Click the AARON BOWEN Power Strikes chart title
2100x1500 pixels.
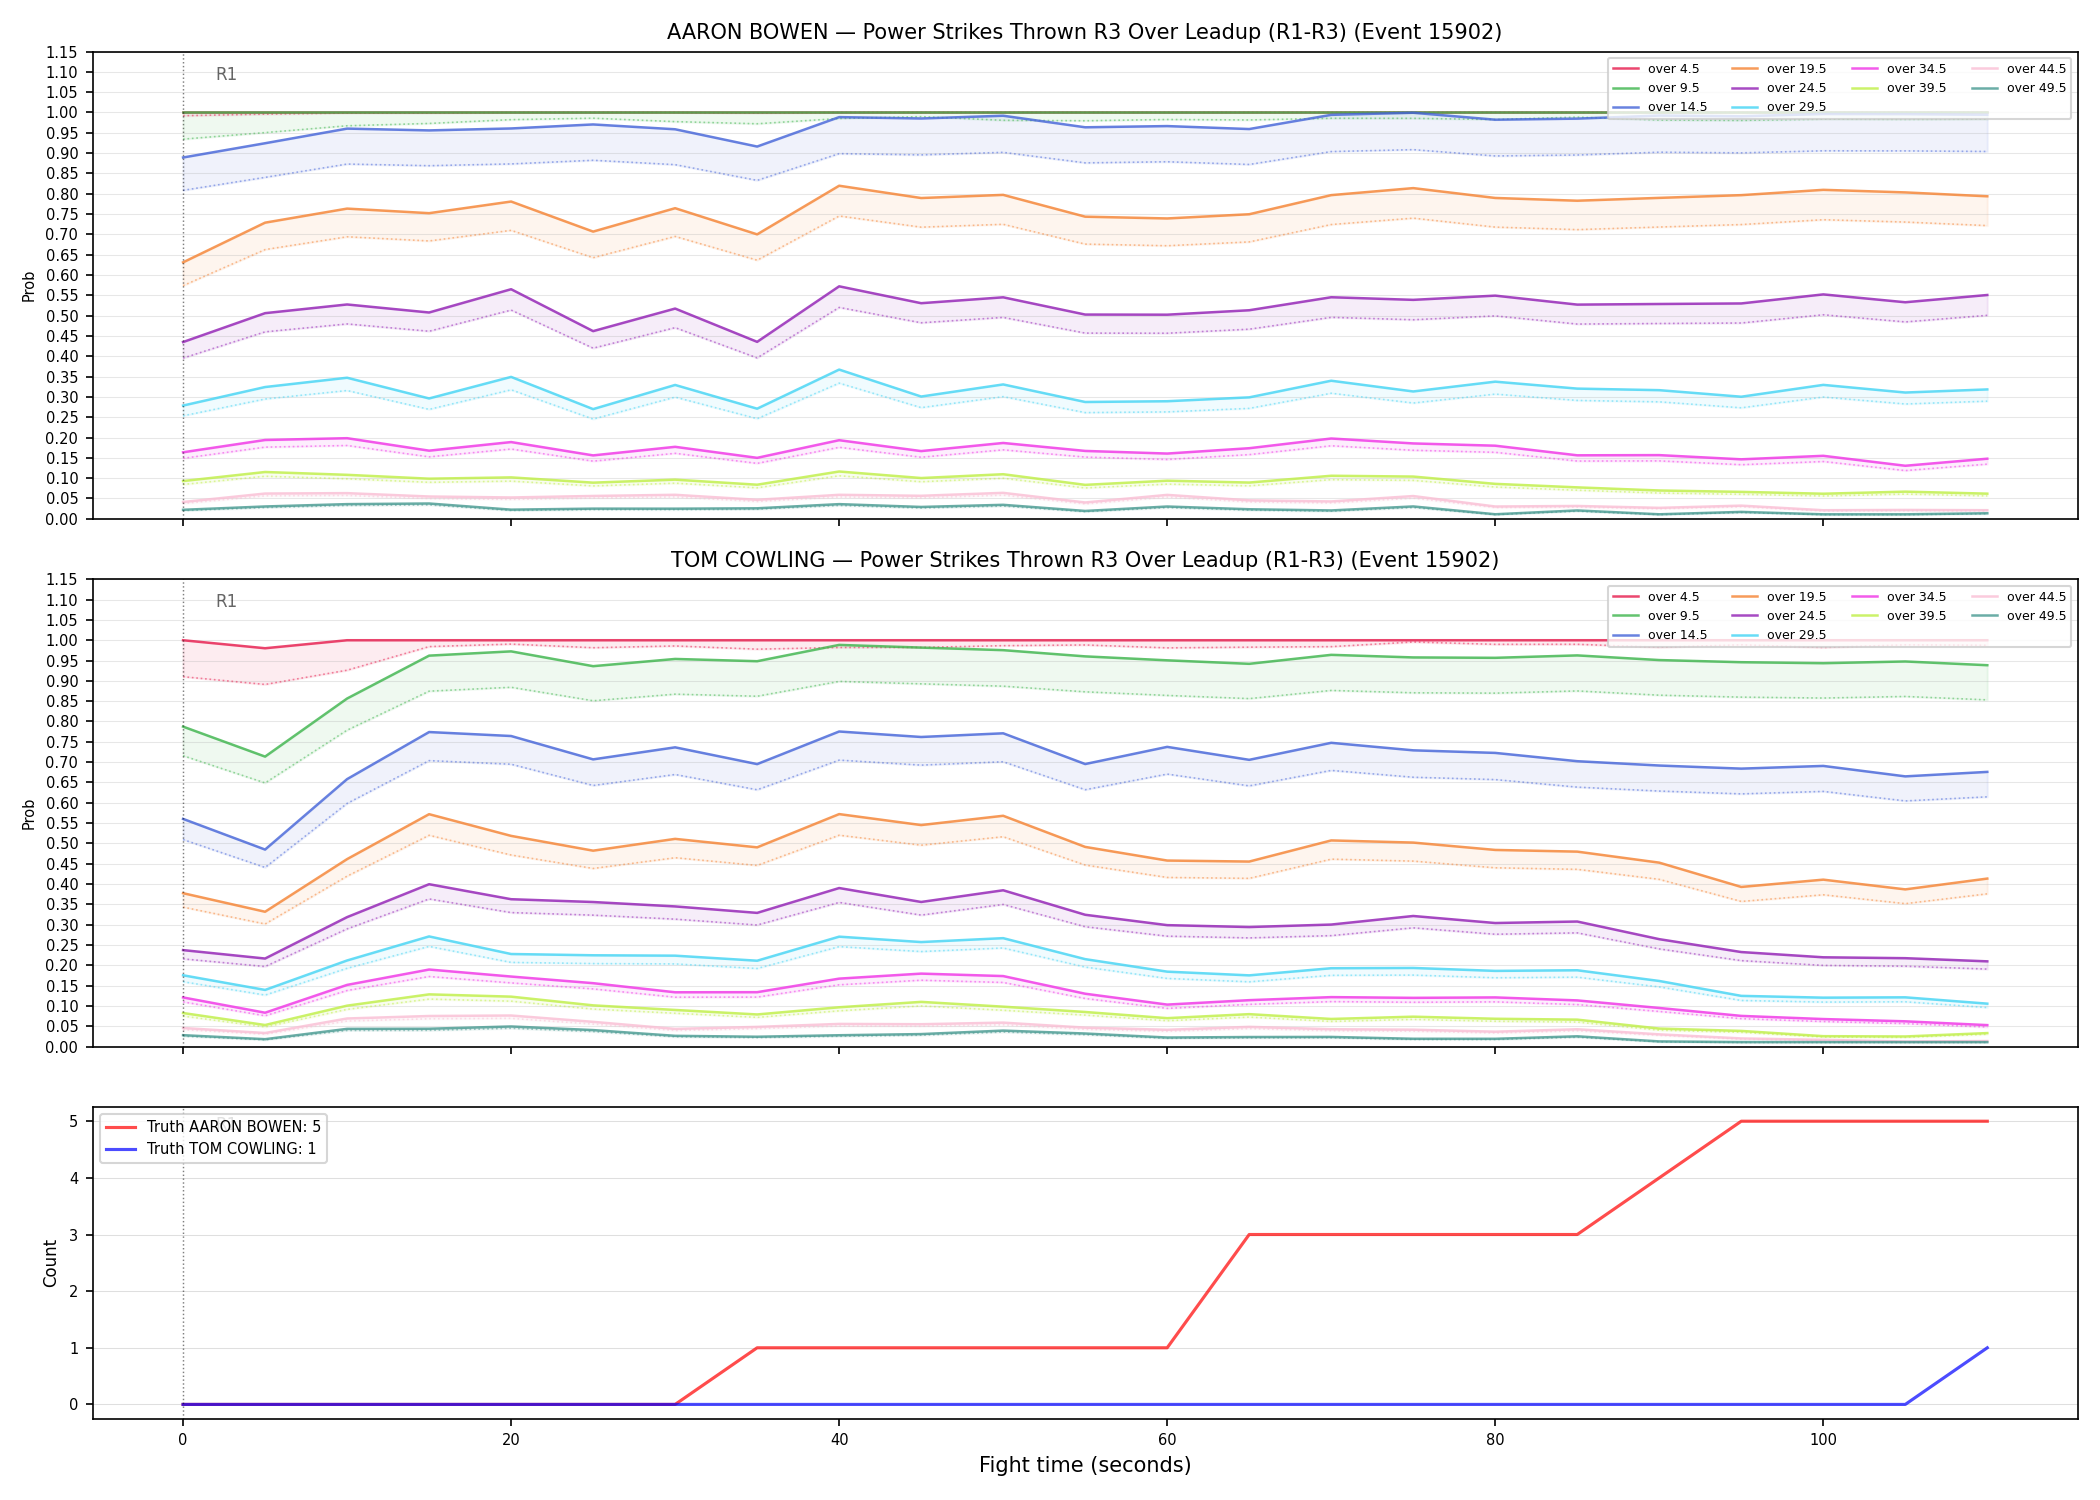(x=1084, y=32)
